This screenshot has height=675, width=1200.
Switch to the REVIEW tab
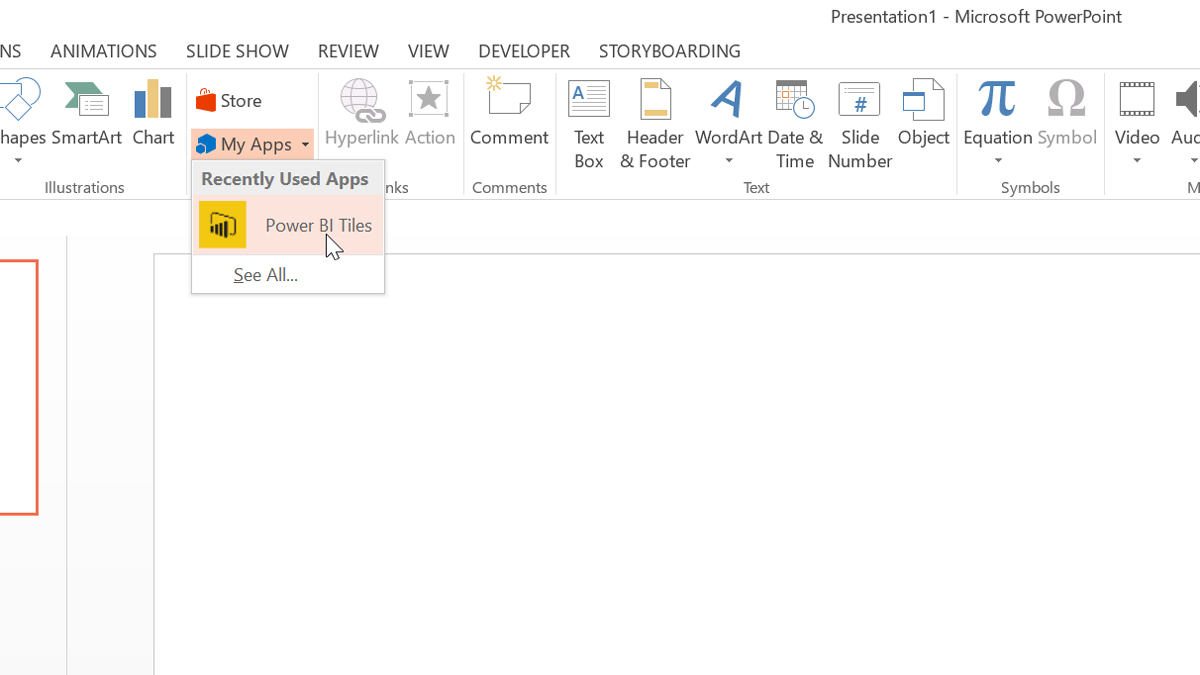tap(348, 51)
